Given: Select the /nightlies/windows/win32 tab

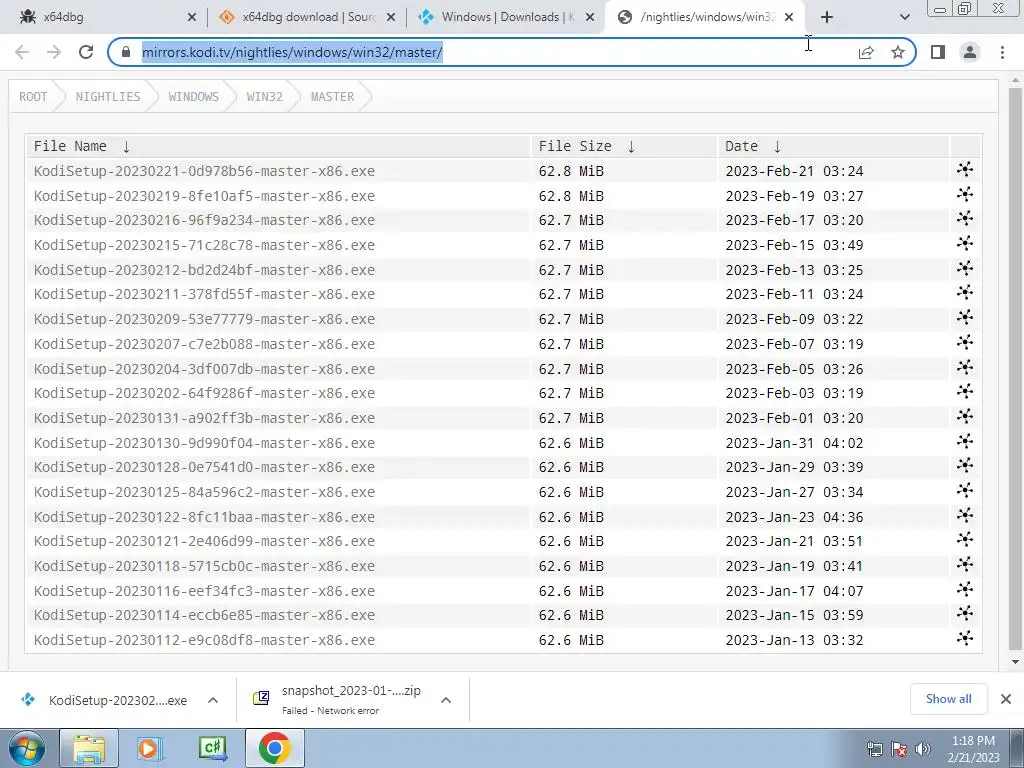Looking at the screenshot, I should pyautogui.click(x=705, y=18).
